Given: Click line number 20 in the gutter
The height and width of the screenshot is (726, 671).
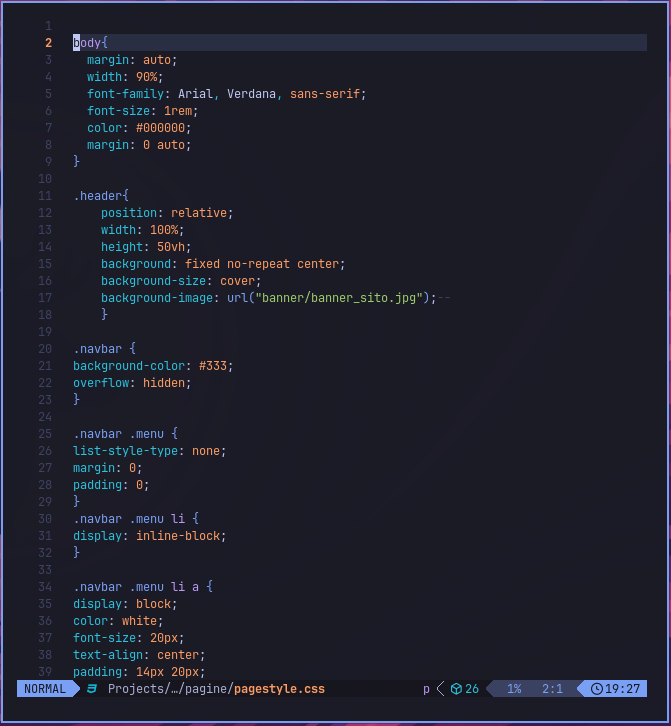Looking at the screenshot, I should [x=45, y=349].
